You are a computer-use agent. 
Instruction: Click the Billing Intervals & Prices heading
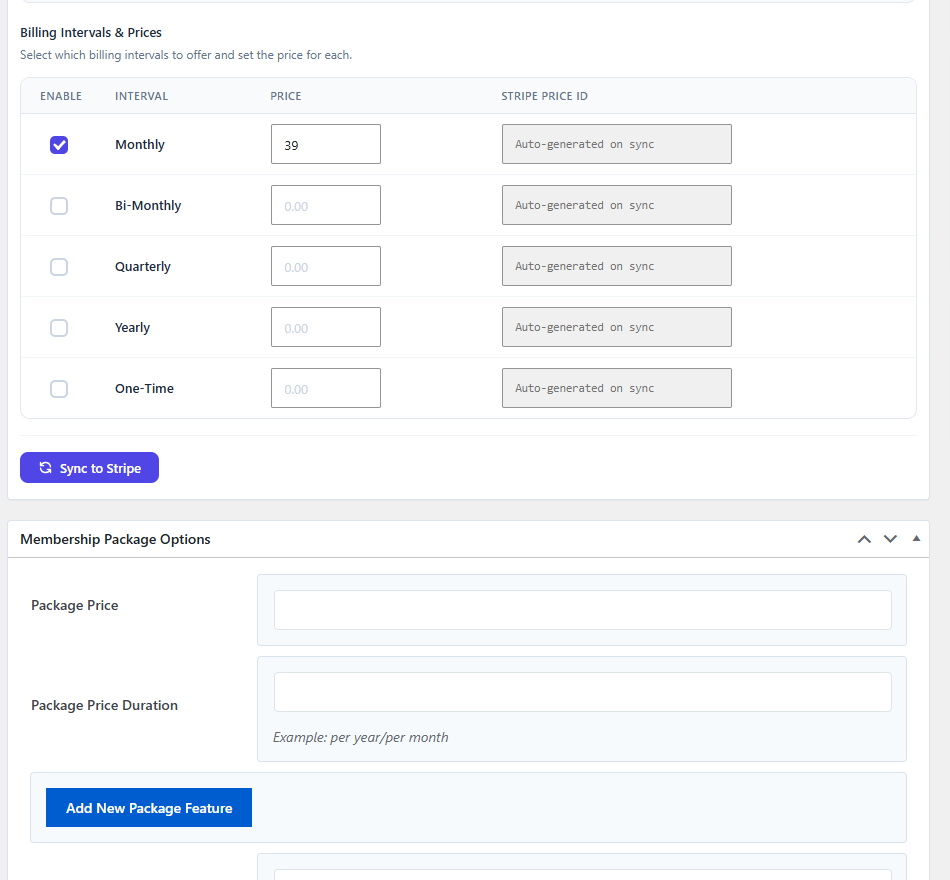[x=91, y=33]
